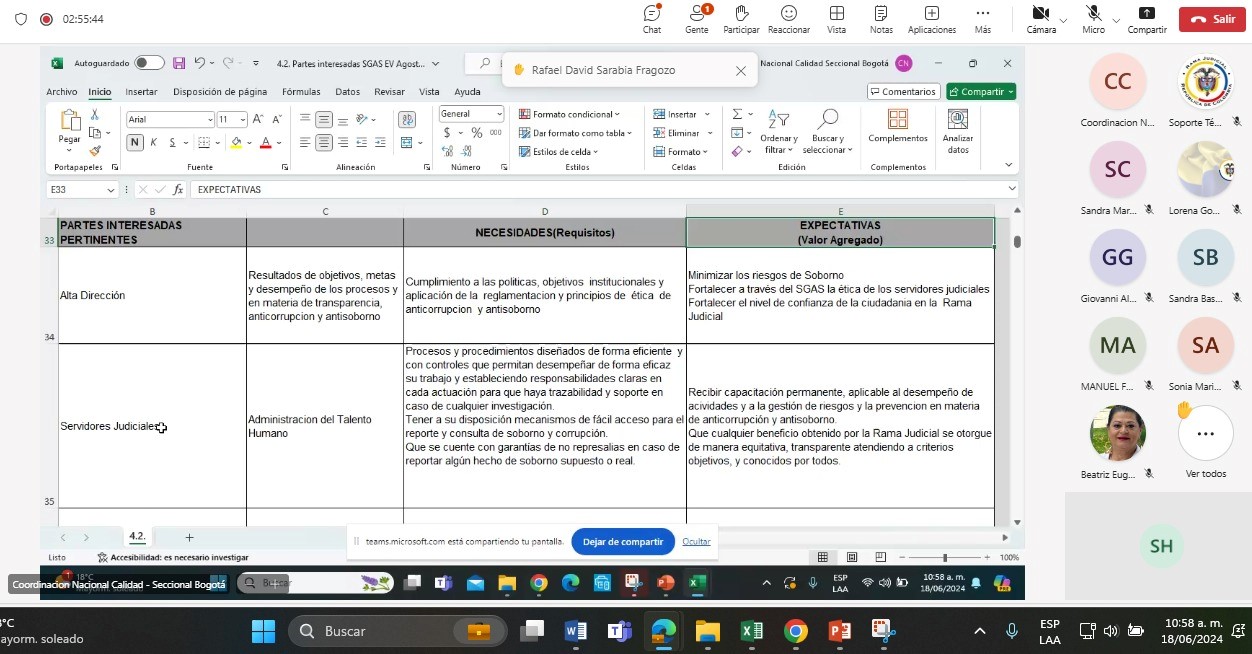Open the Archivo menu
The image size is (1252, 654).
62,92
